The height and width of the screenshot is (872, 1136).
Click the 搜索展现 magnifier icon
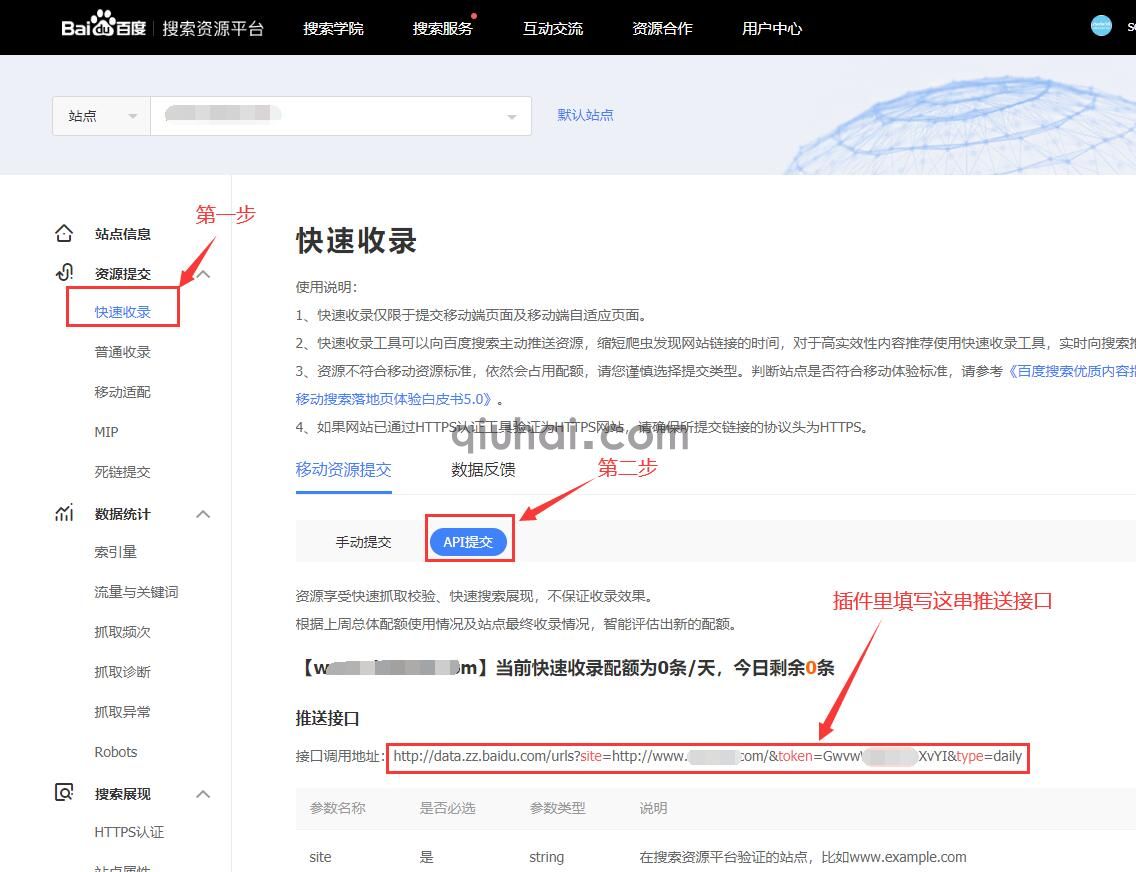pos(63,793)
